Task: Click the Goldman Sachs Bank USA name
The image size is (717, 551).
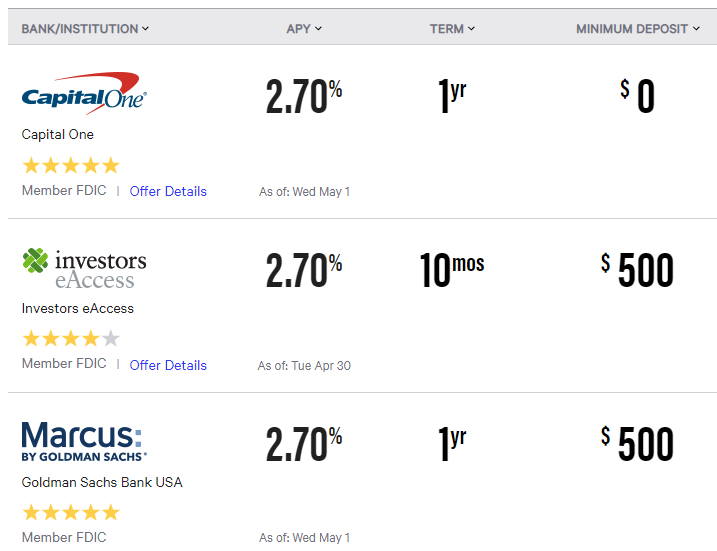Action: point(102,482)
